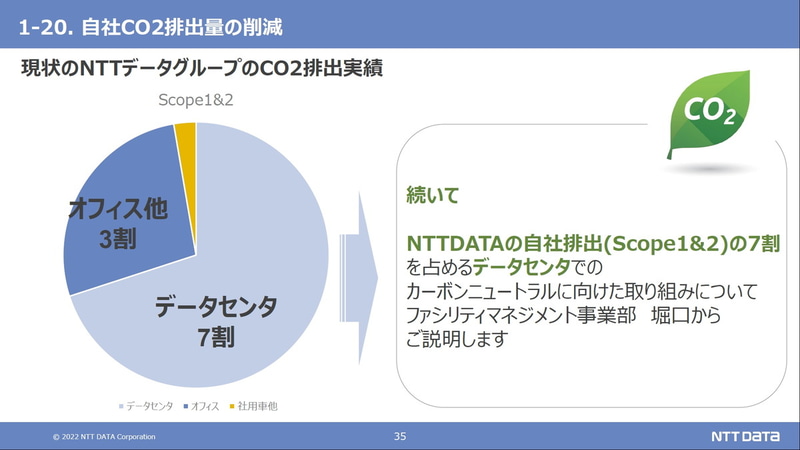This screenshot has height=450, width=800.
Task: Click the line を占めるデータセンタでの
Action: (505, 267)
